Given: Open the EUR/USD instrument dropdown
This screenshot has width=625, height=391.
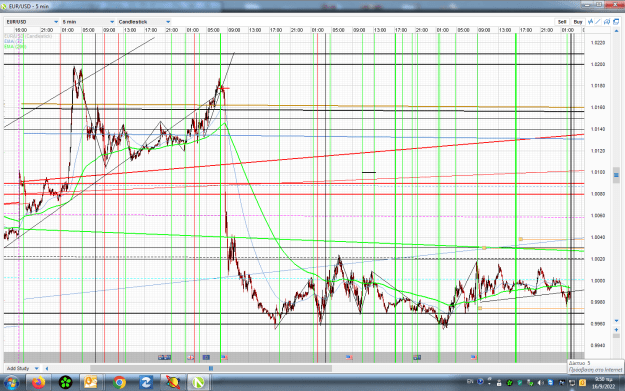Looking at the screenshot, I should click(32, 22).
